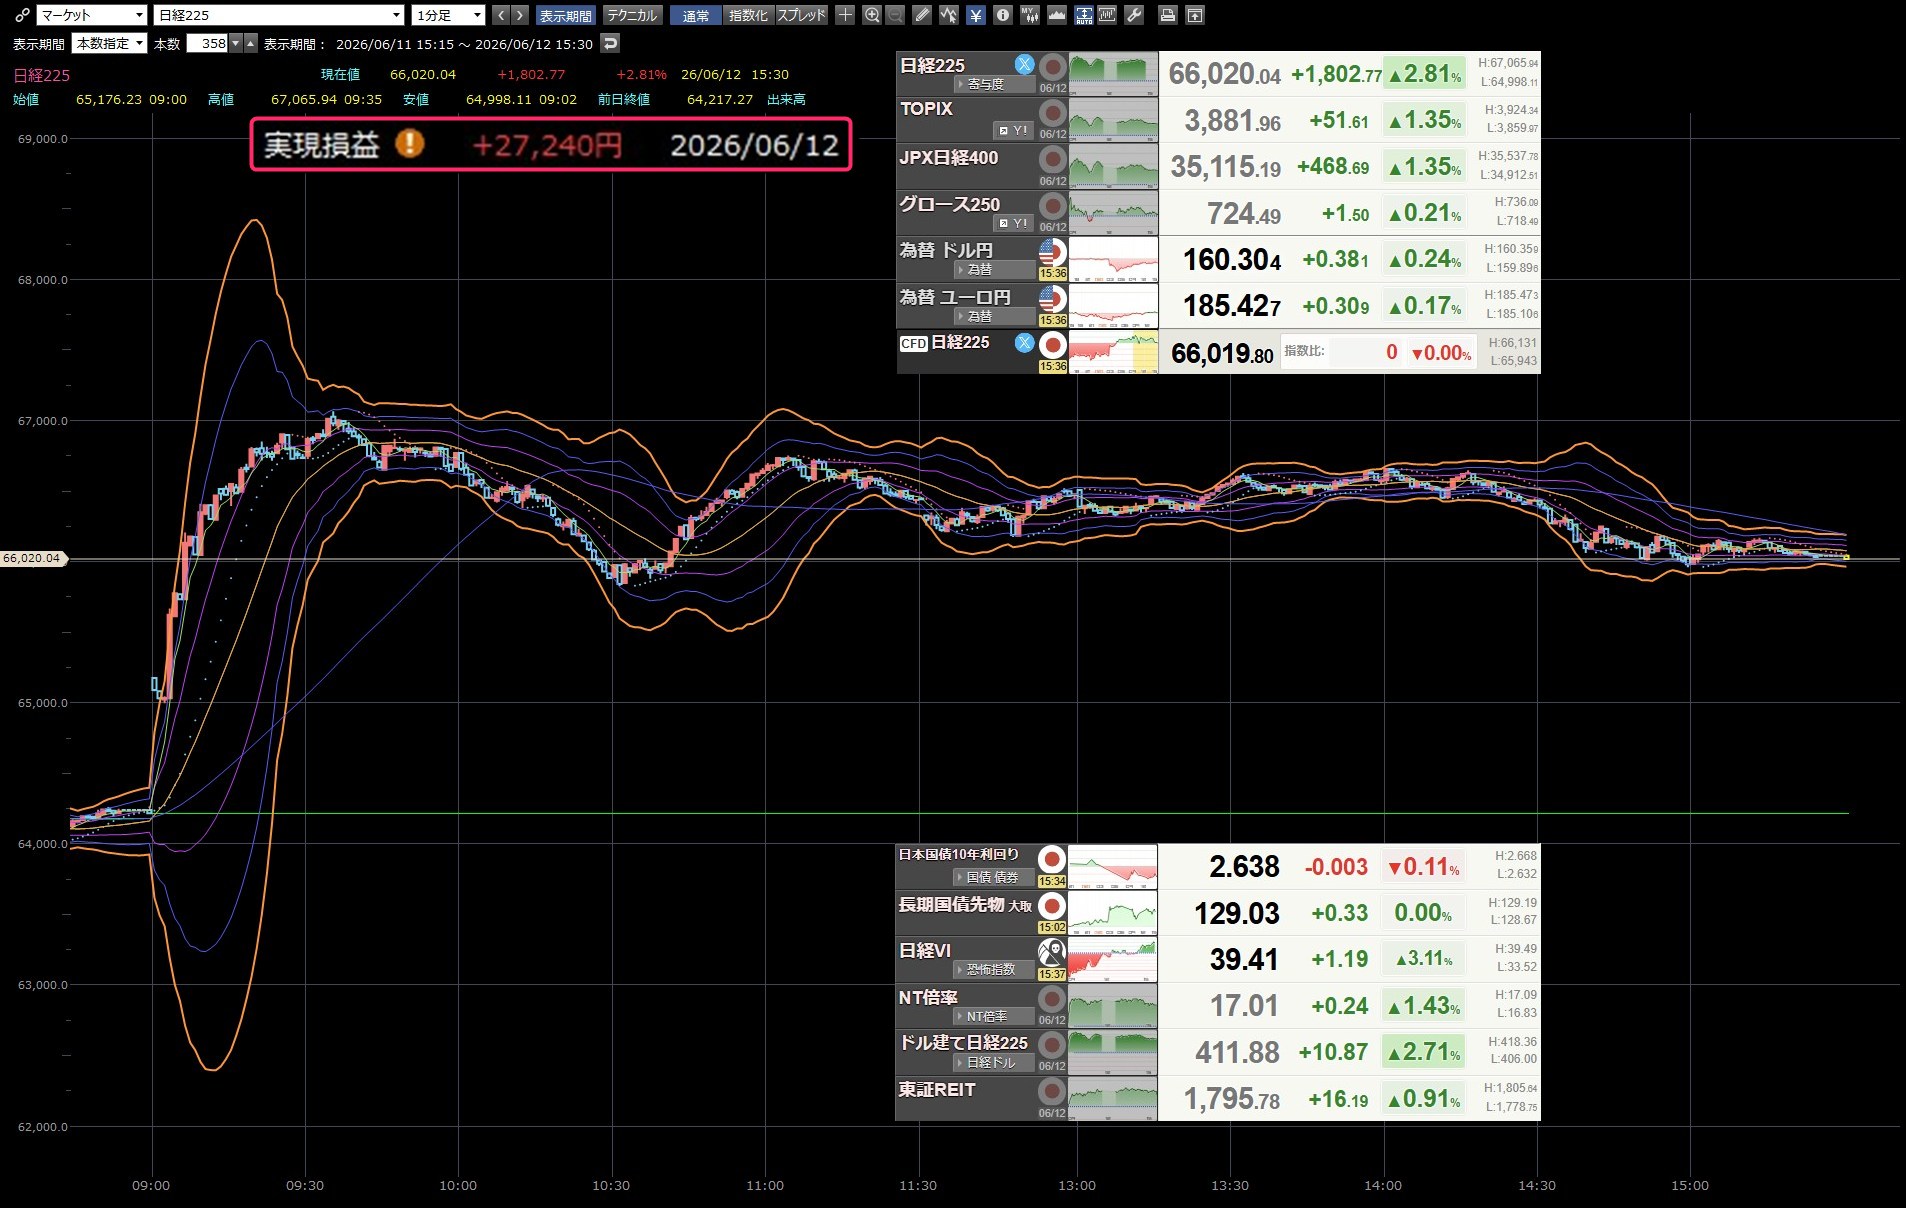Viewport: 1906px width, 1208px height.
Task: Click the 日本国債10年利回り mini chart thumbnail
Action: [1113, 866]
